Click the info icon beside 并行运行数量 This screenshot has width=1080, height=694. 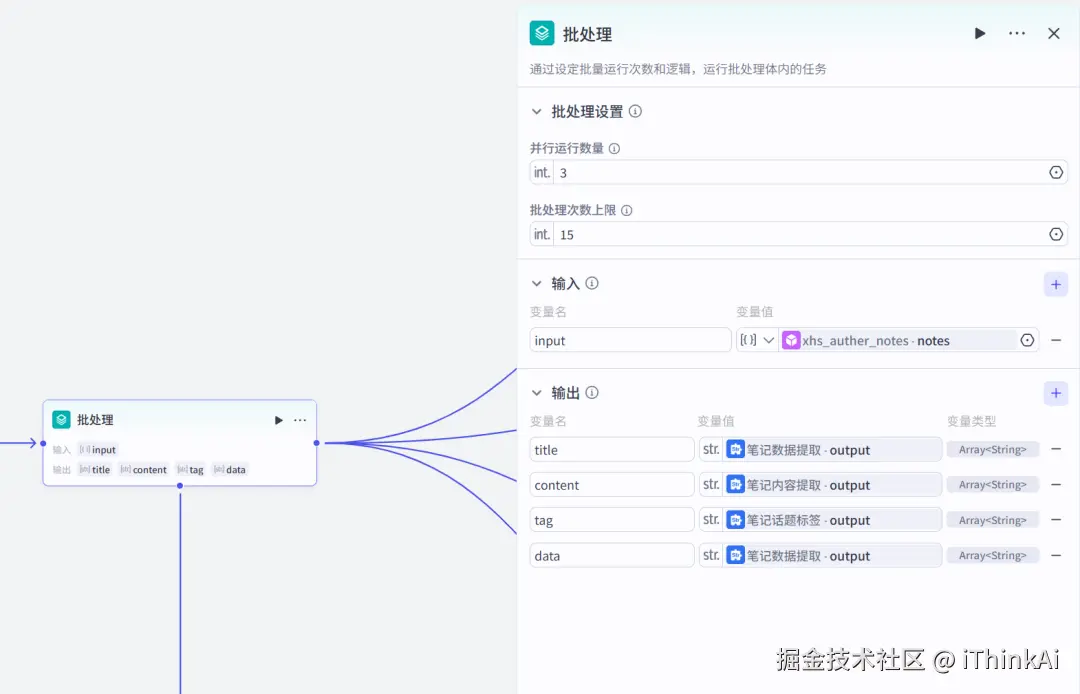click(613, 149)
